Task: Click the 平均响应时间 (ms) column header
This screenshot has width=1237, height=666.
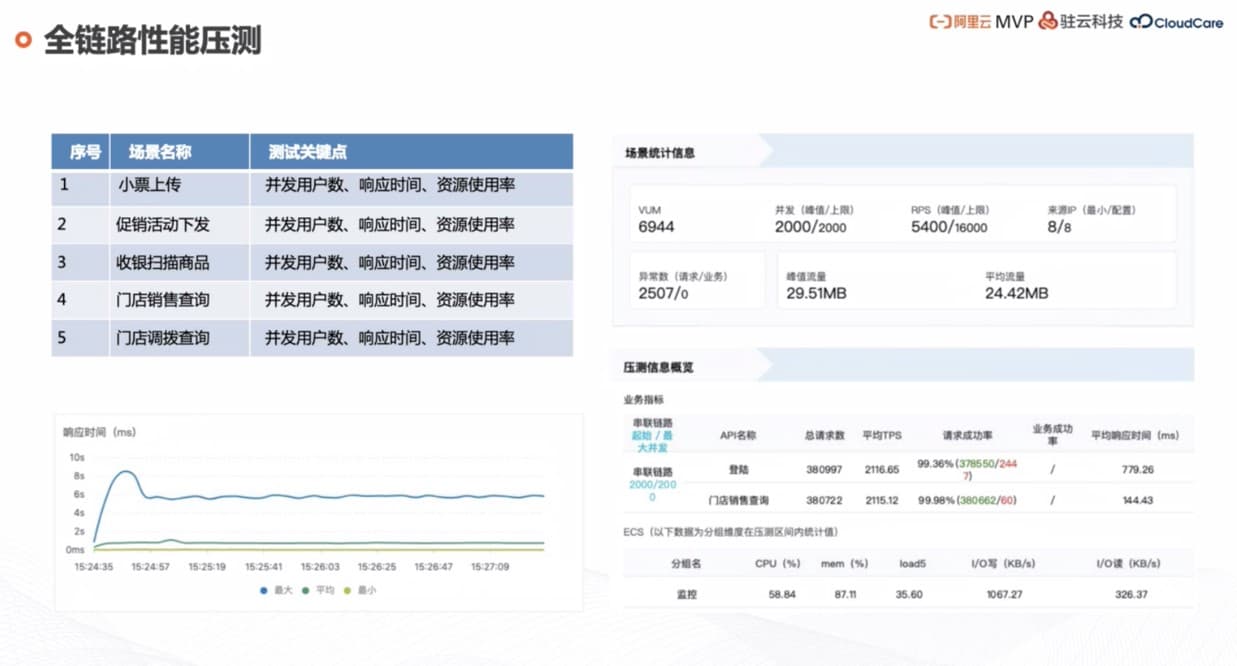Action: pyautogui.click(x=1135, y=435)
